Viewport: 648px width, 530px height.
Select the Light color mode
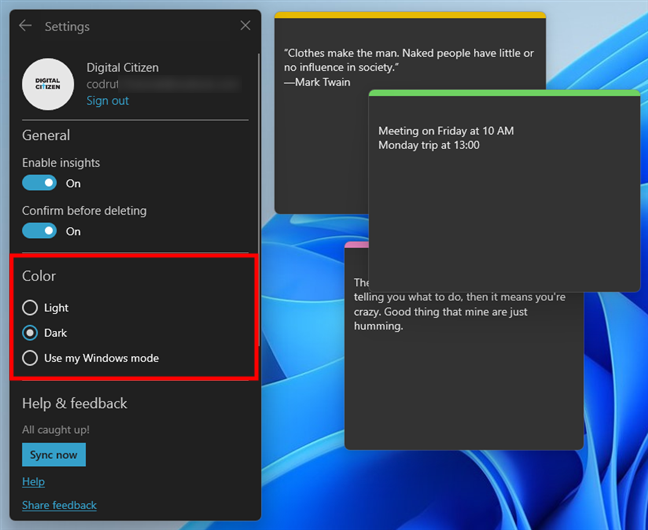(30, 308)
